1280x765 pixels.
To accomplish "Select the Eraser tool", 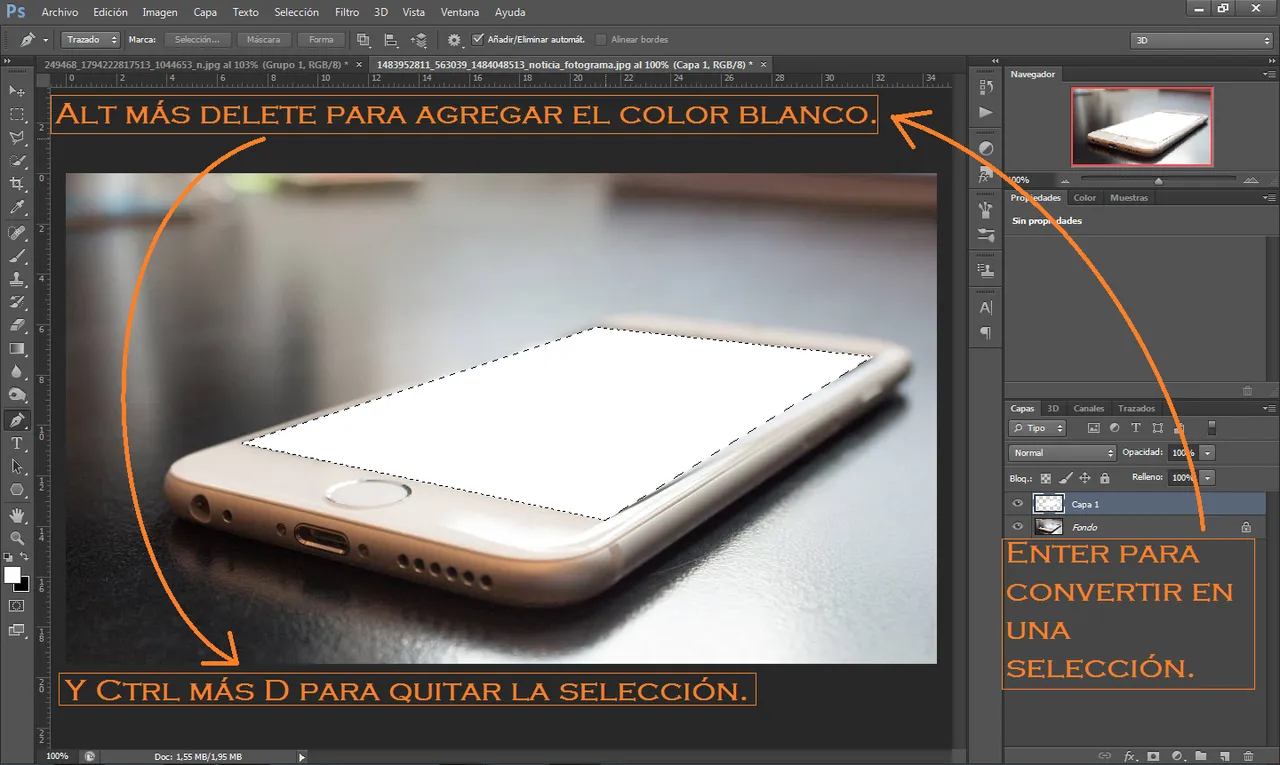I will [17, 325].
